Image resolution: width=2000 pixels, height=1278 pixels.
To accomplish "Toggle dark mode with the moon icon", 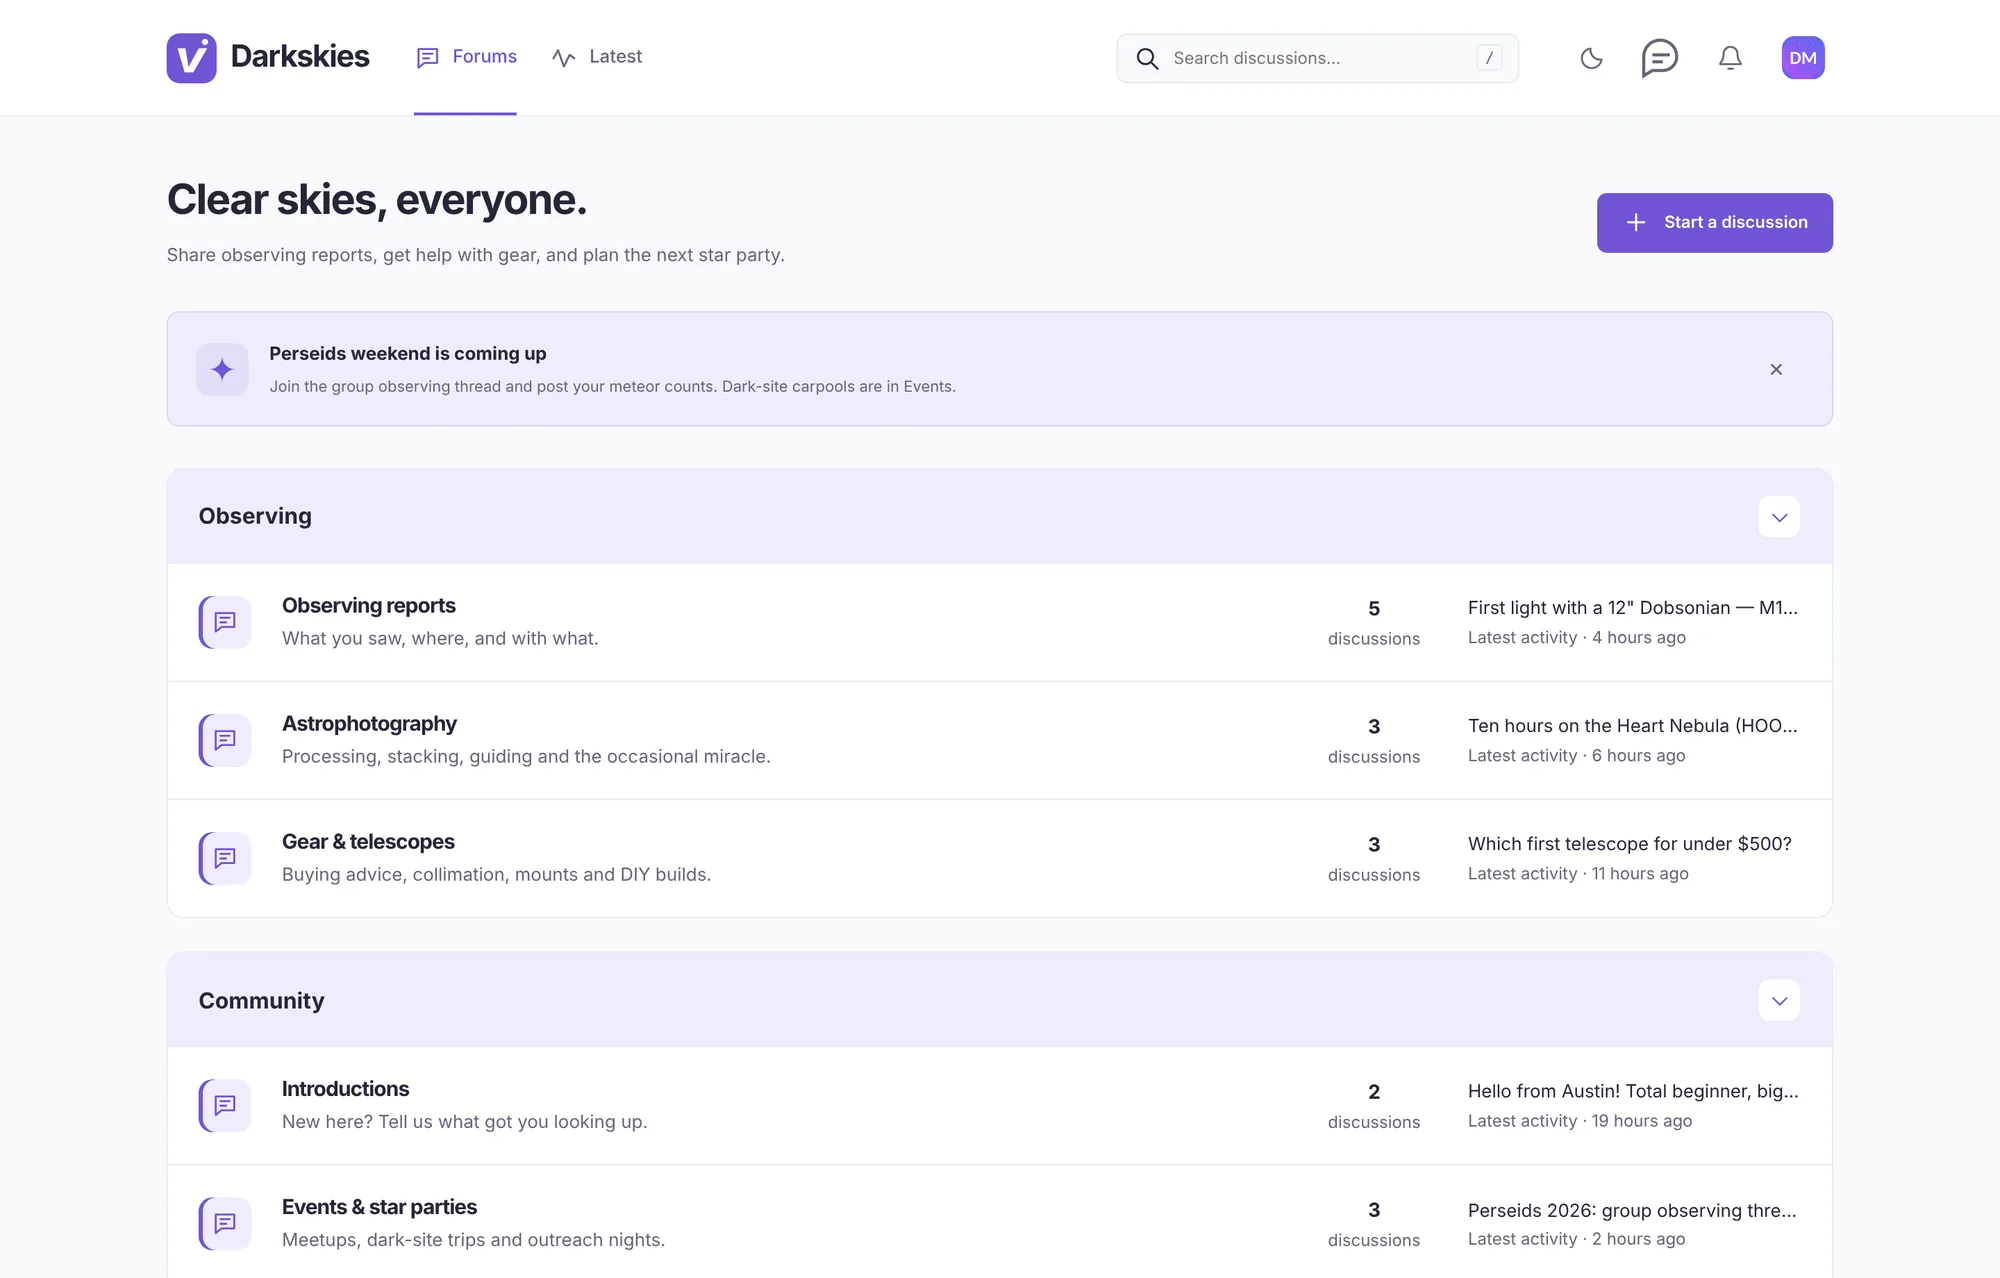I will [x=1591, y=58].
